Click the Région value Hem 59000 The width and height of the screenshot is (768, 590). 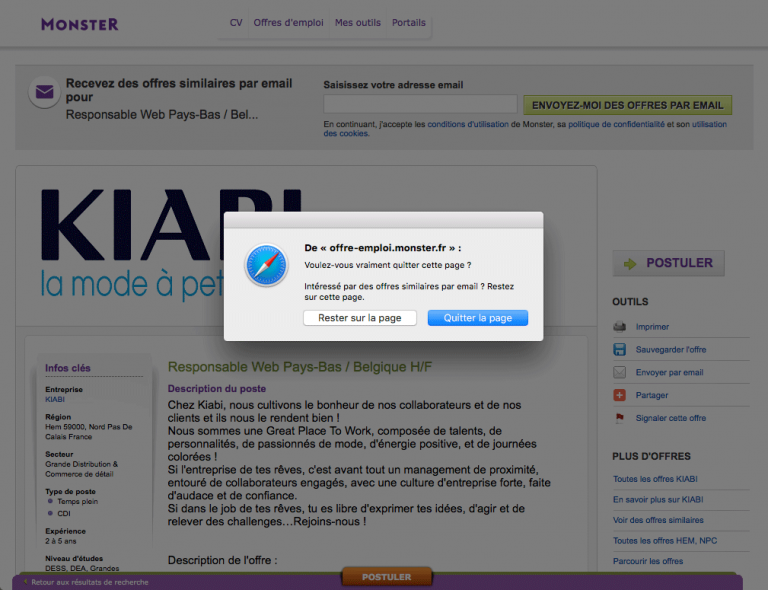point(89,431)
